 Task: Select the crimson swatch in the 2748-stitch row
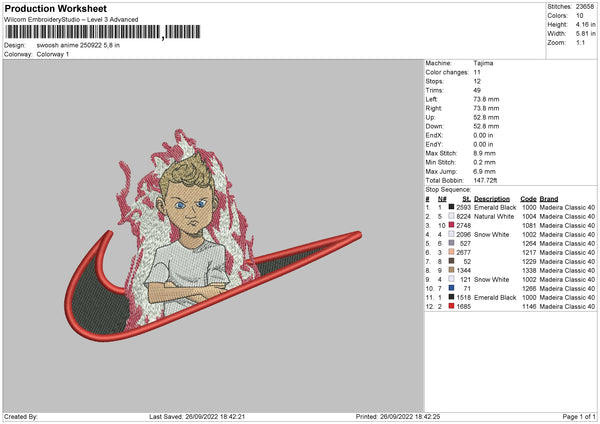click(451, 225)
